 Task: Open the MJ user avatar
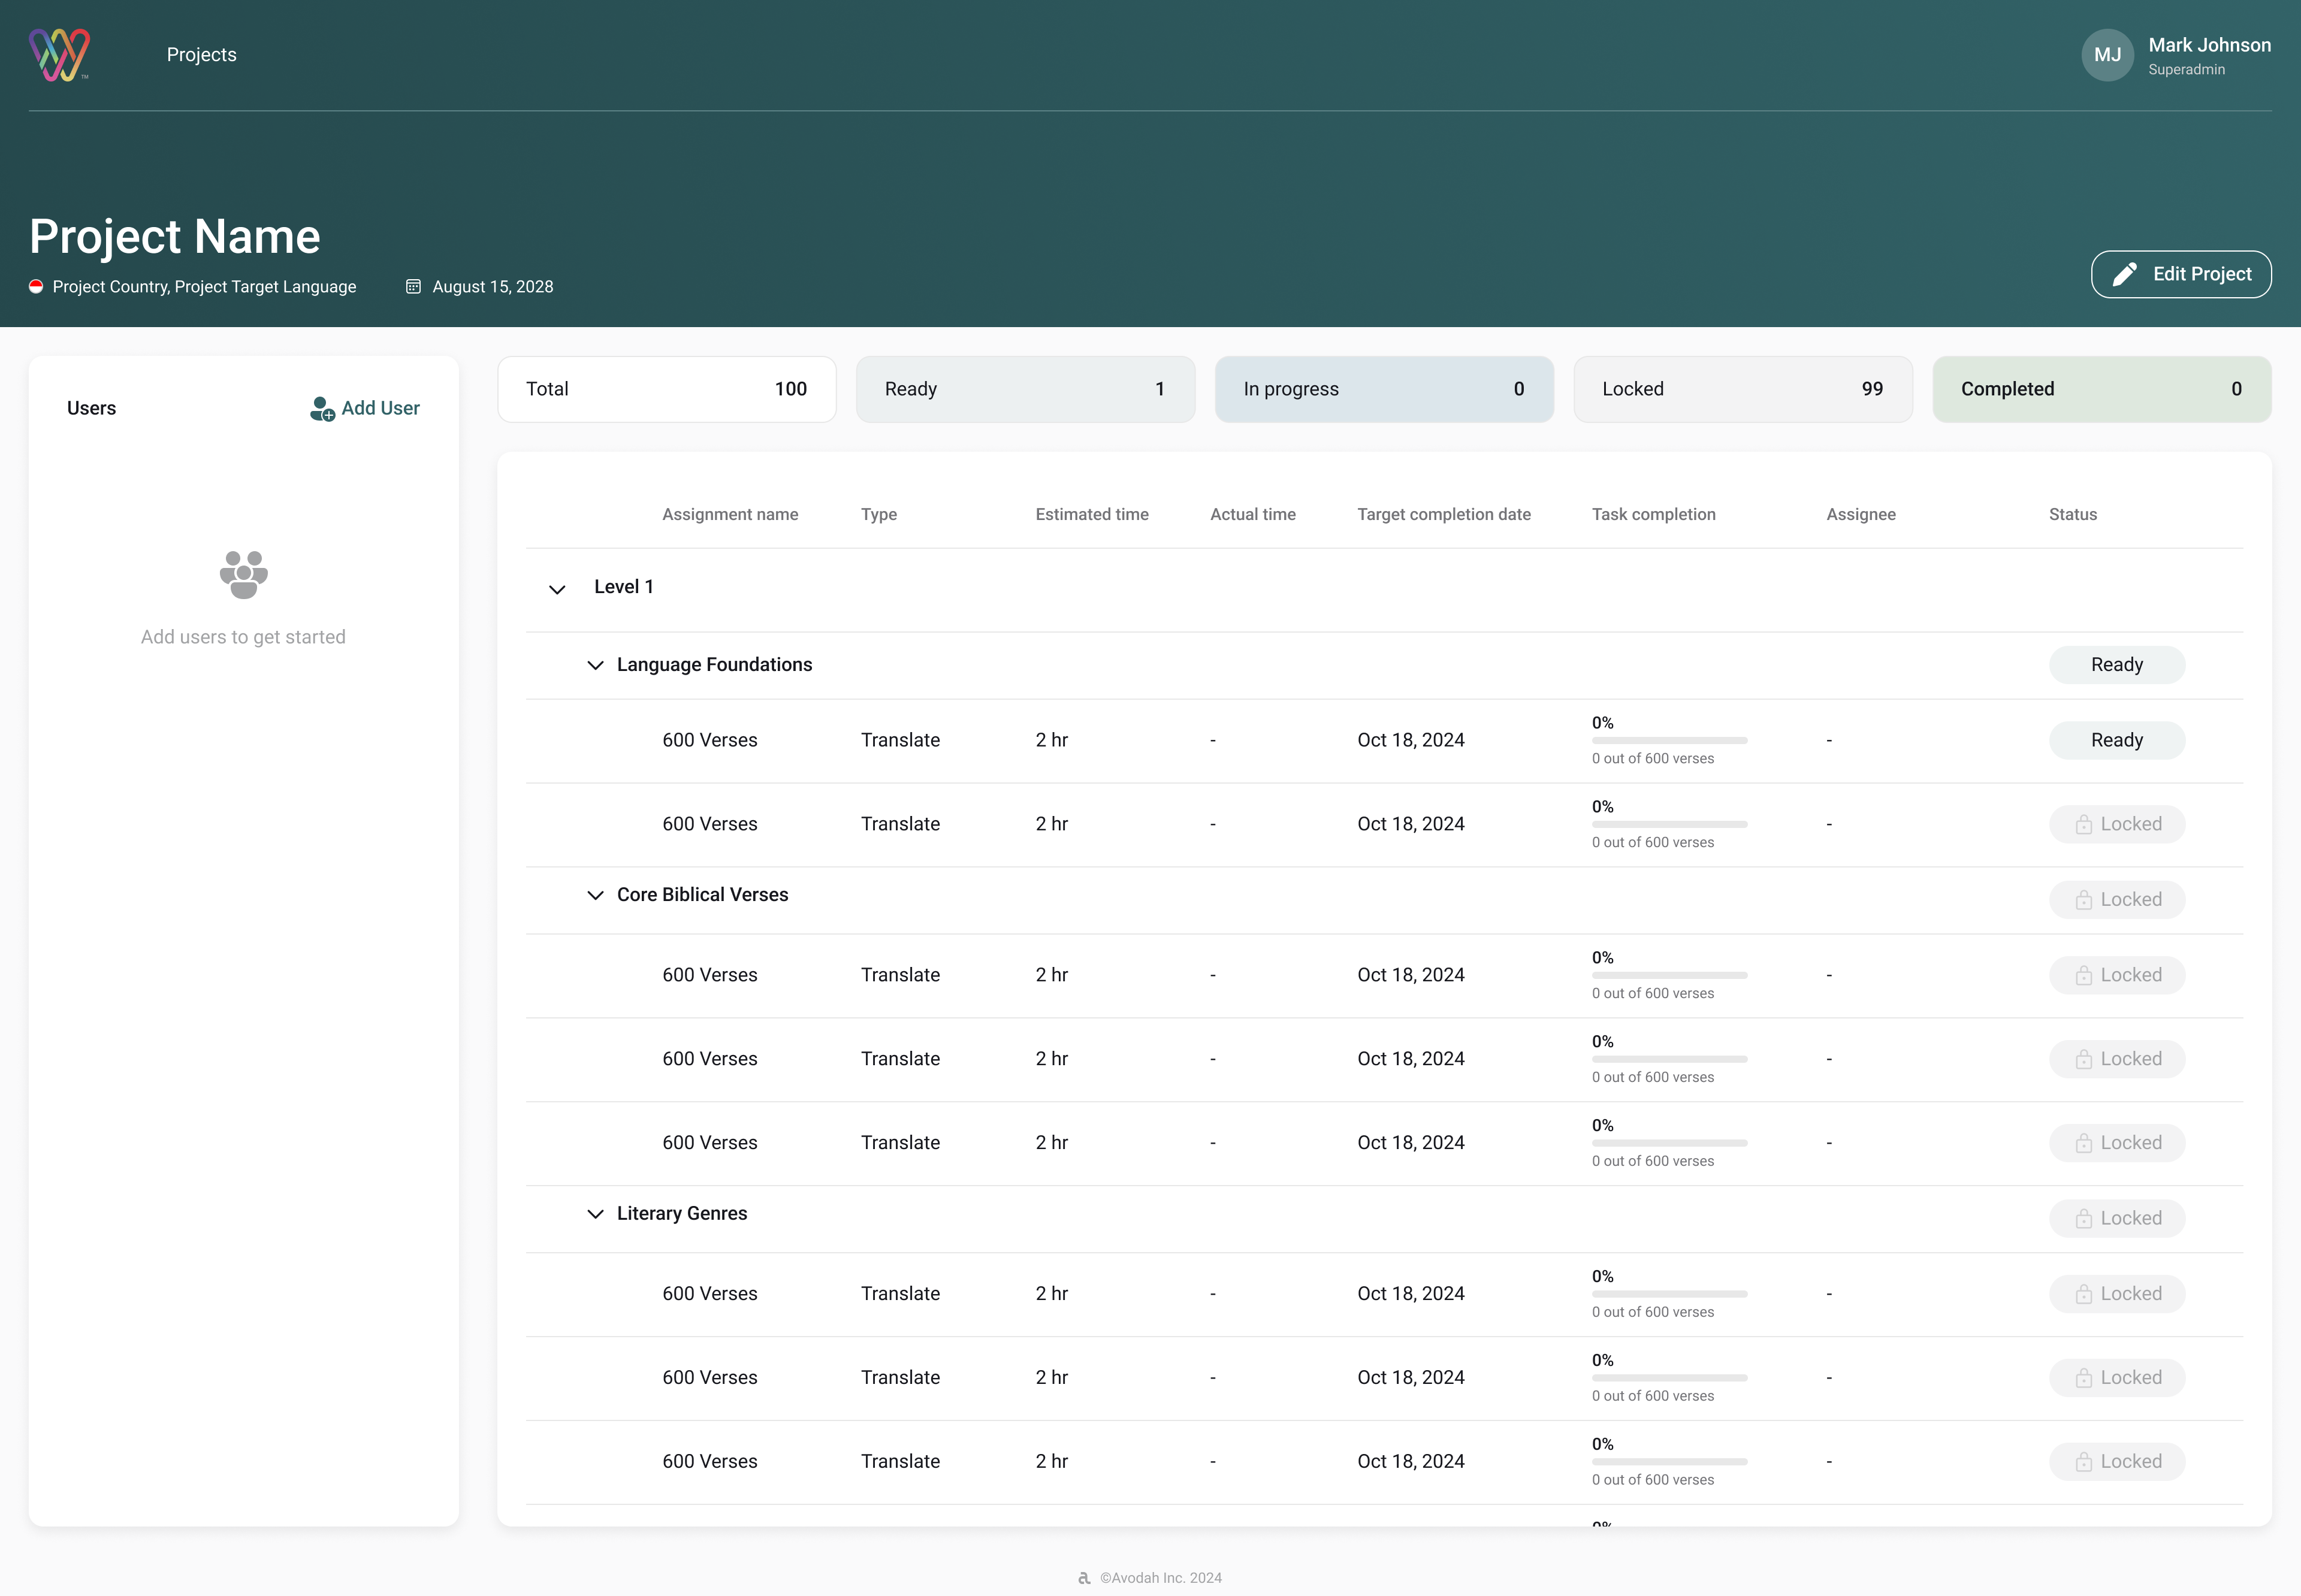point(2107,55)
